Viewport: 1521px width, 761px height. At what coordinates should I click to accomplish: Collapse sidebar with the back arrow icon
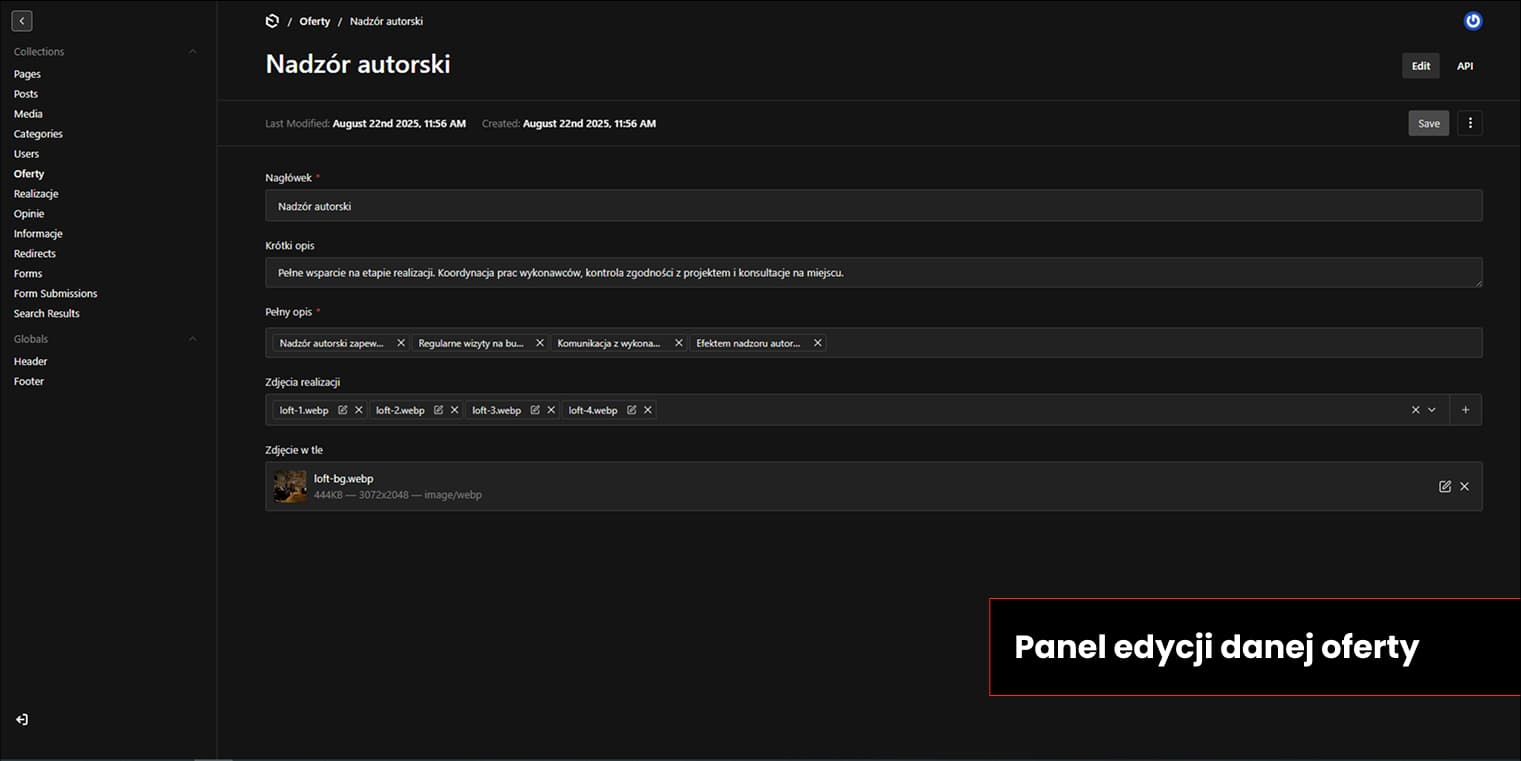(22, 21)
